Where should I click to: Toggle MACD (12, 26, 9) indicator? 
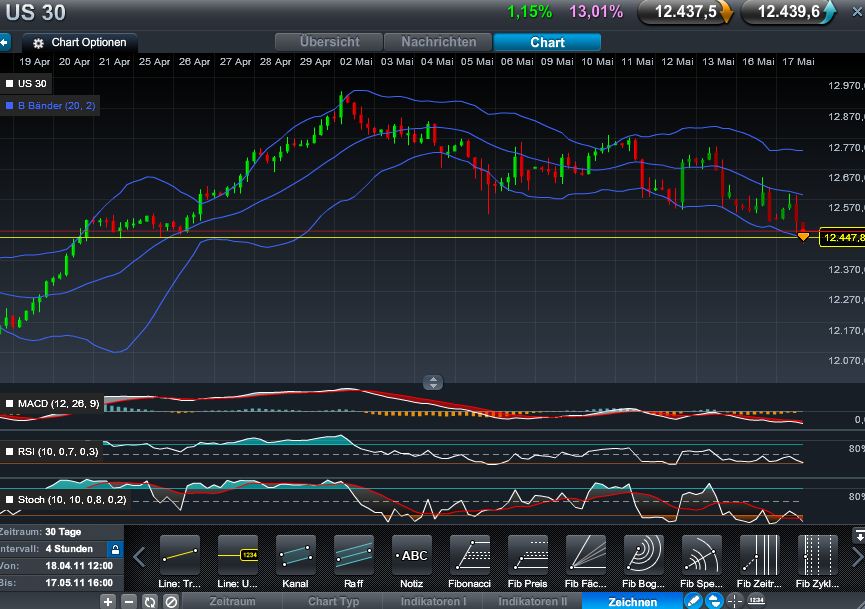click(x=9, y=404)
